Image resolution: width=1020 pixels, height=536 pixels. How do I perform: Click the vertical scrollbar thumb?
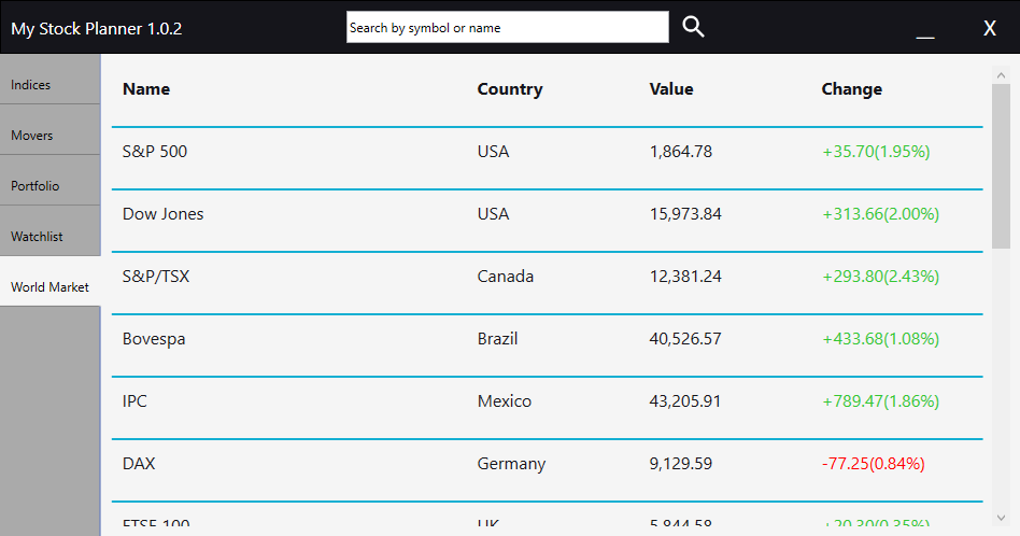(1001, 166)
